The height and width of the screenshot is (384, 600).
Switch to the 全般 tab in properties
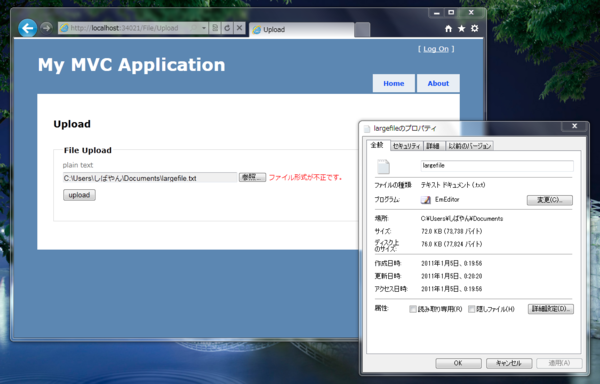click(377, 145)
